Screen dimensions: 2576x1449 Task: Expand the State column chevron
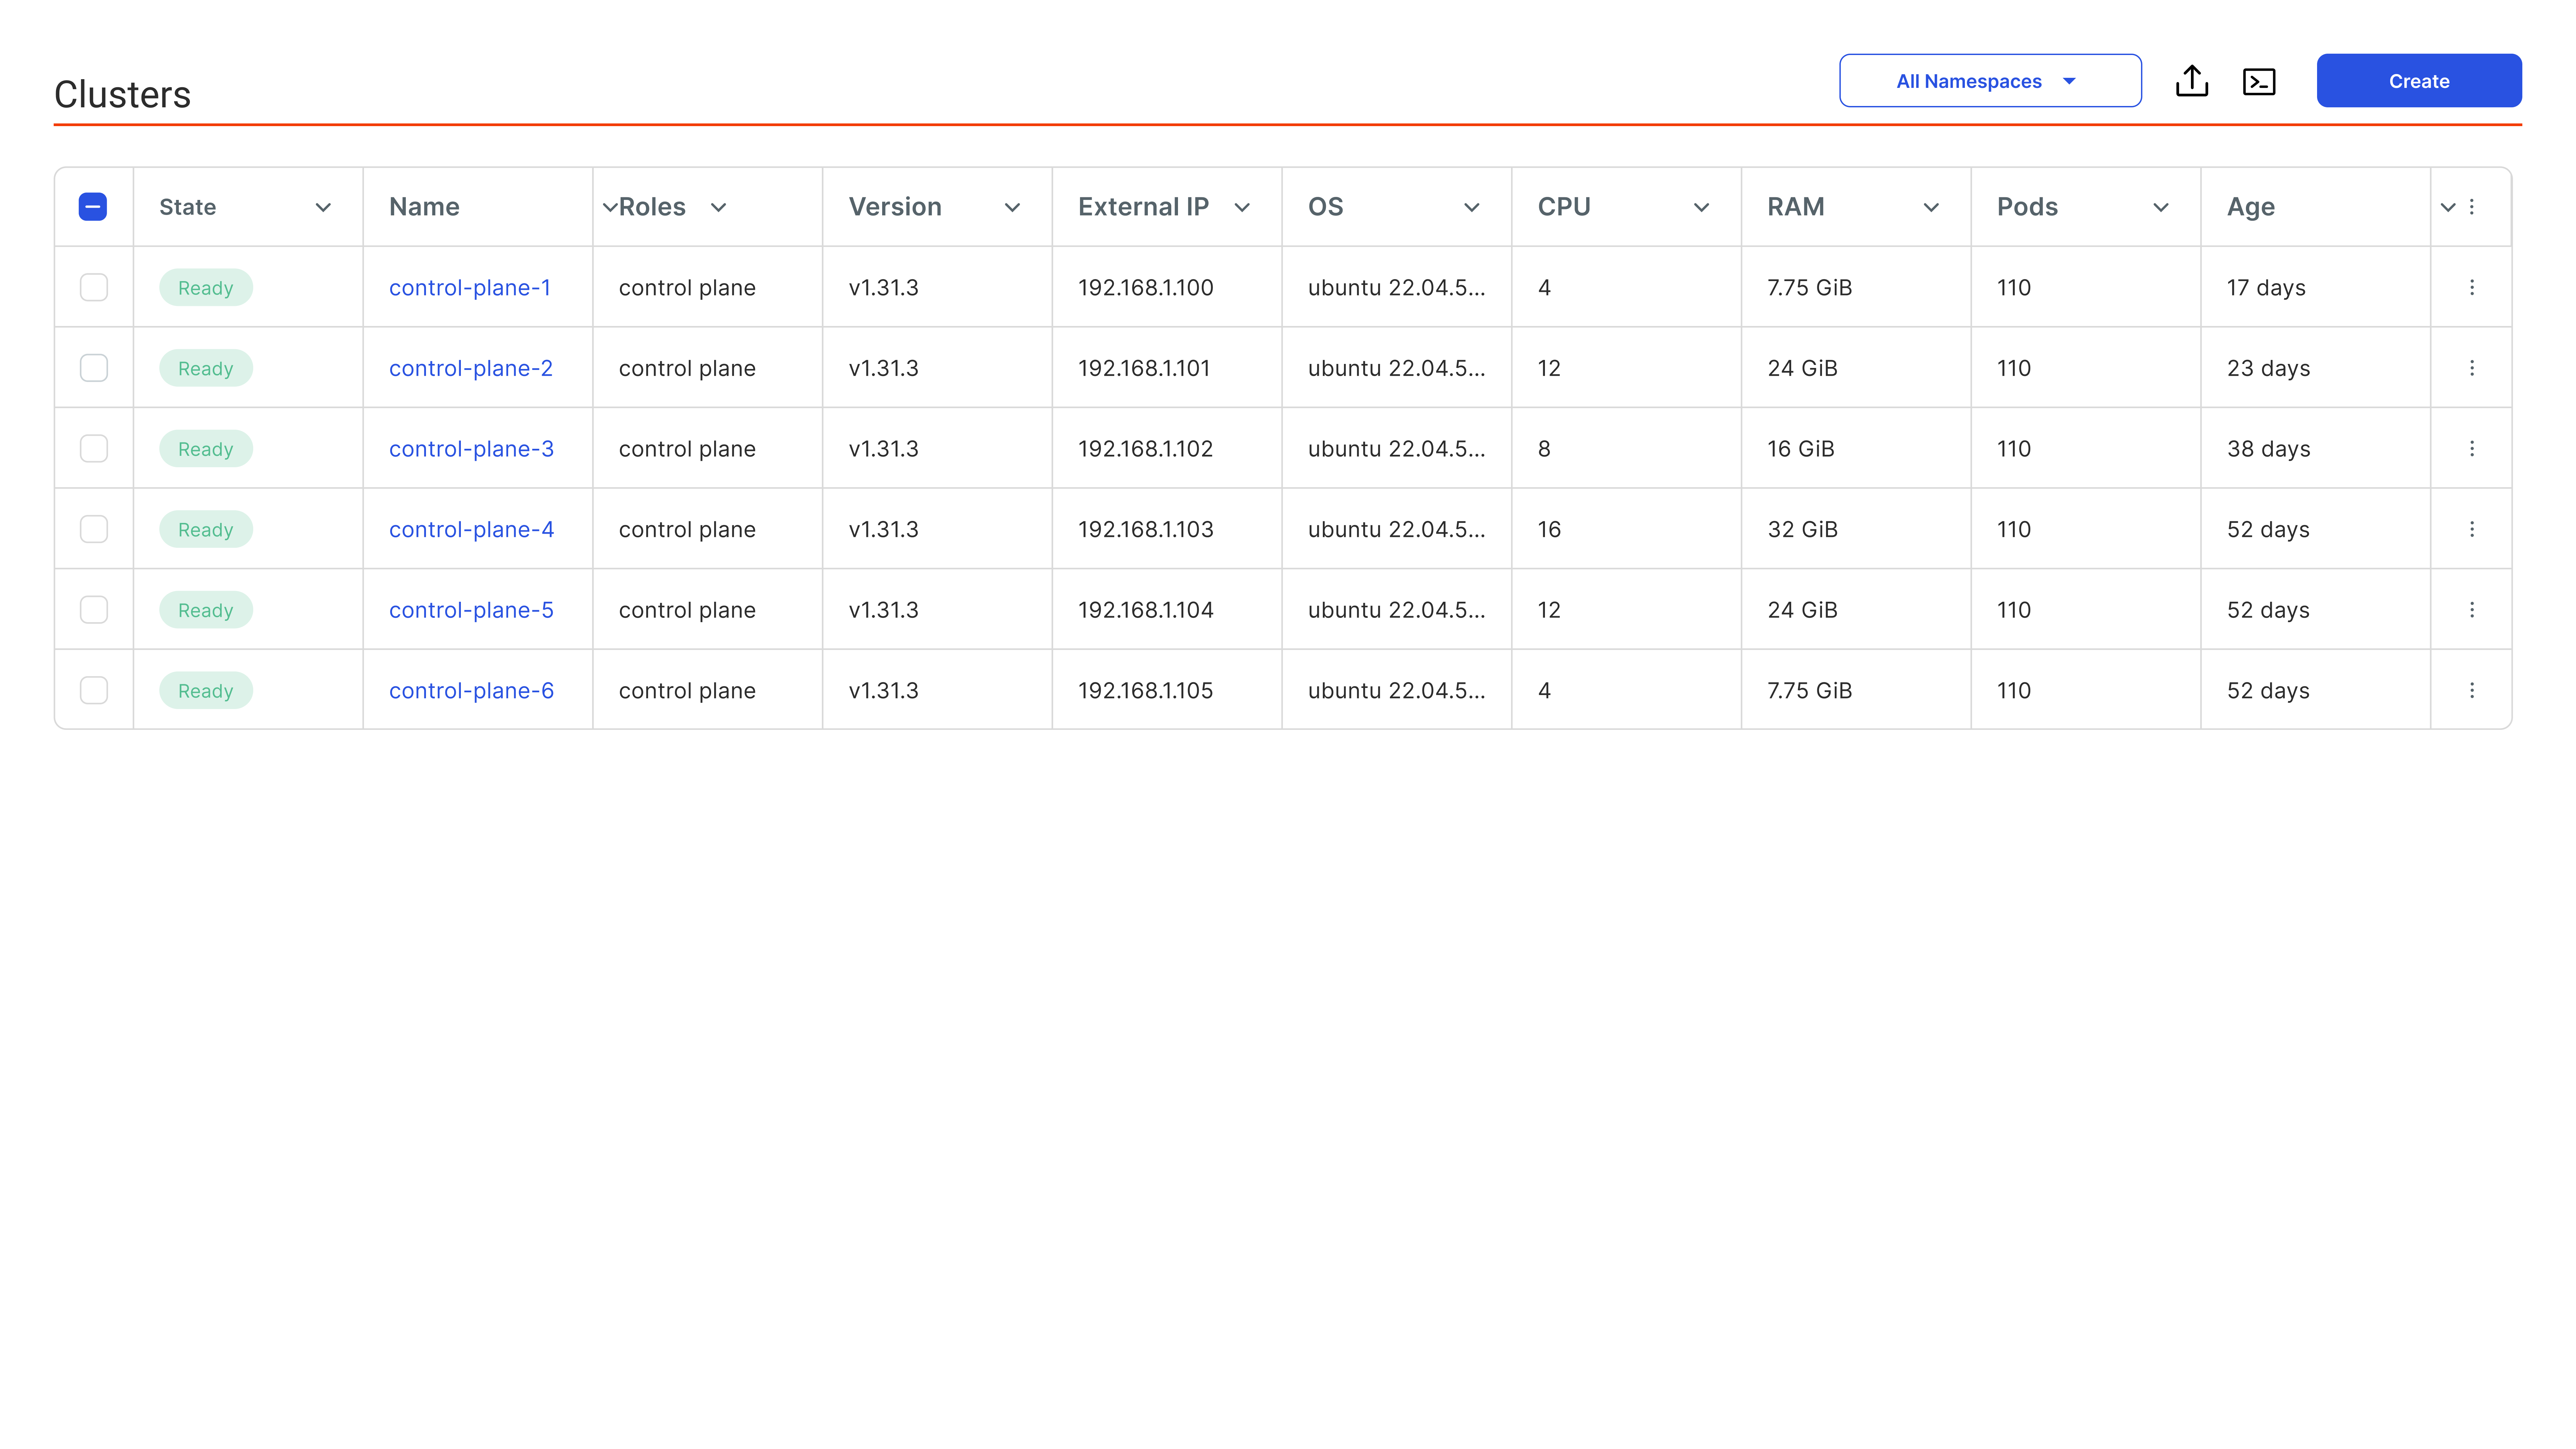click(323, 208)
